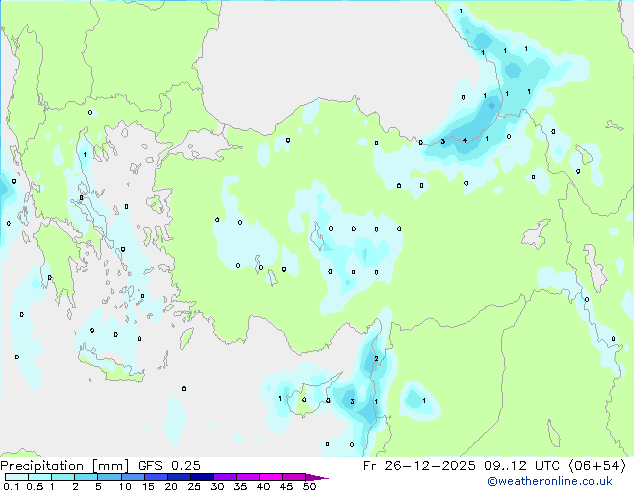The width and height of the screenshot is (634, 490).
Task: Click the 1–2 mm legend color swatch
Action: click(x=63, y=477)
